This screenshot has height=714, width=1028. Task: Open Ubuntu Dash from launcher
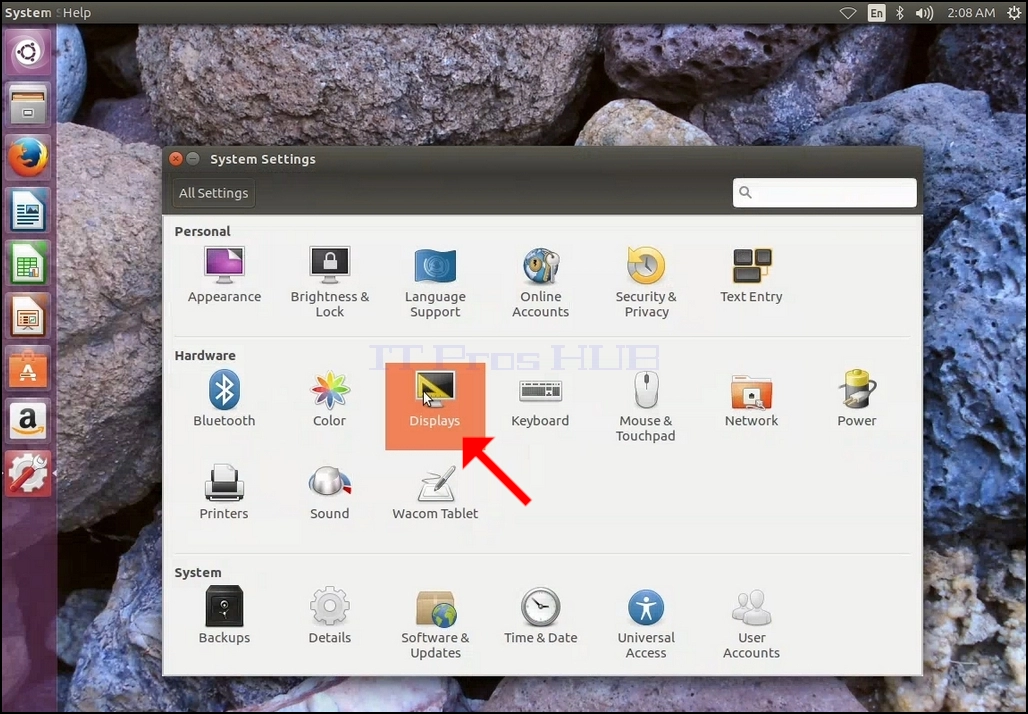(x=28, y=52)
